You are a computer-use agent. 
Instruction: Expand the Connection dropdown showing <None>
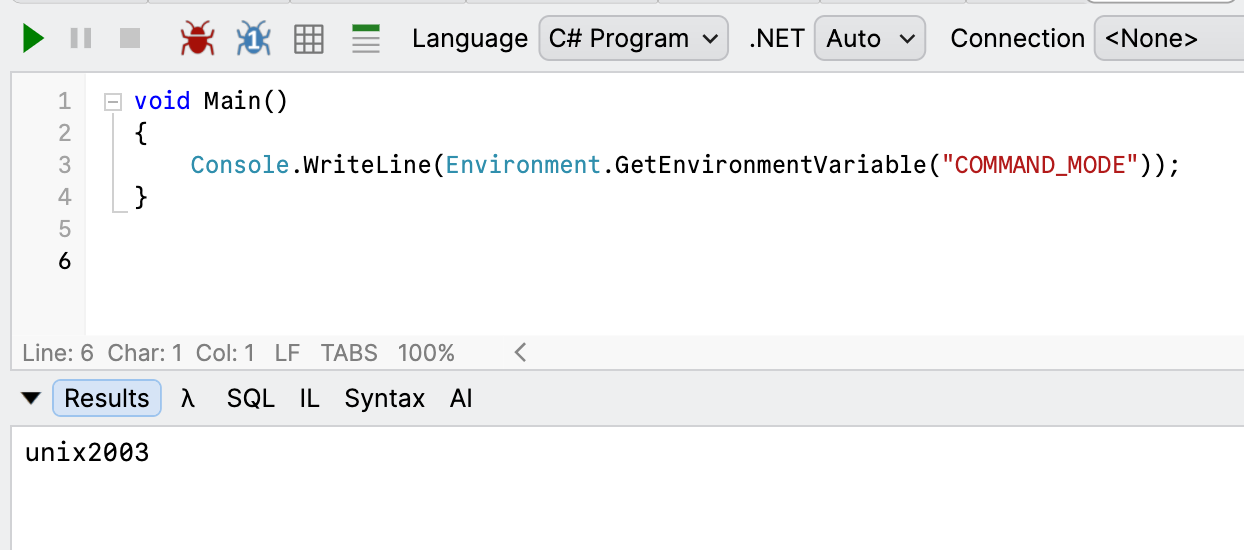[1168, 39]
